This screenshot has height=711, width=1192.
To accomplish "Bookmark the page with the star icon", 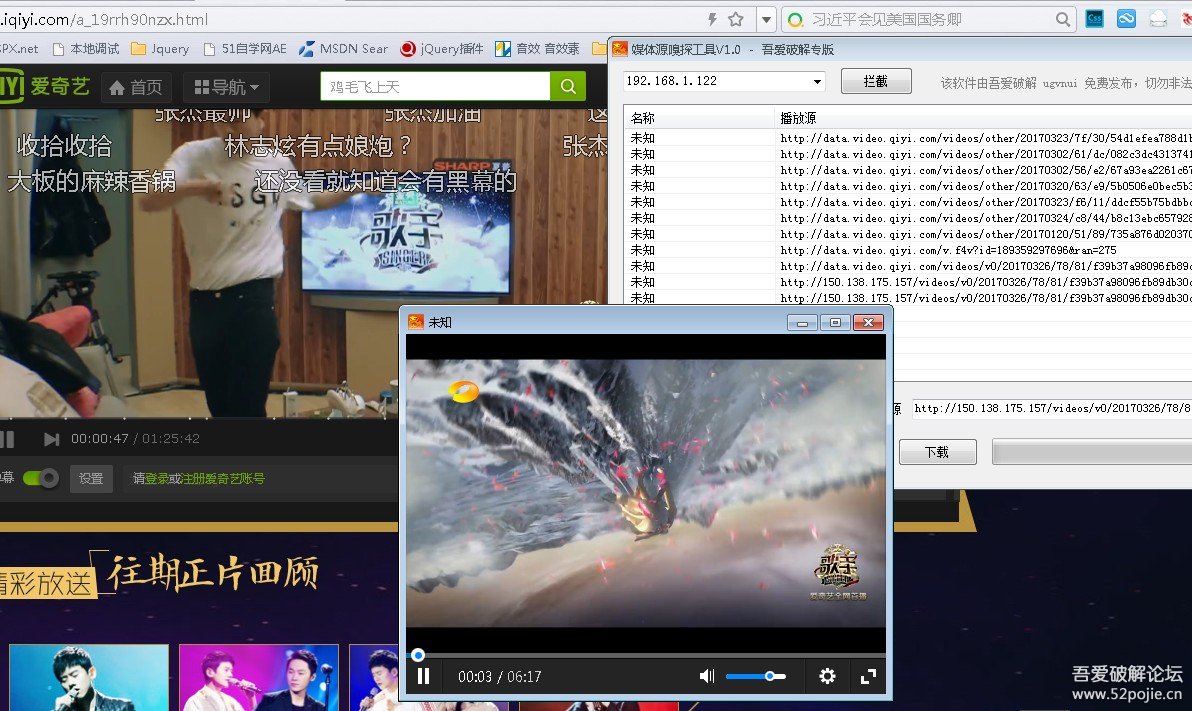I will pos(736,19).
